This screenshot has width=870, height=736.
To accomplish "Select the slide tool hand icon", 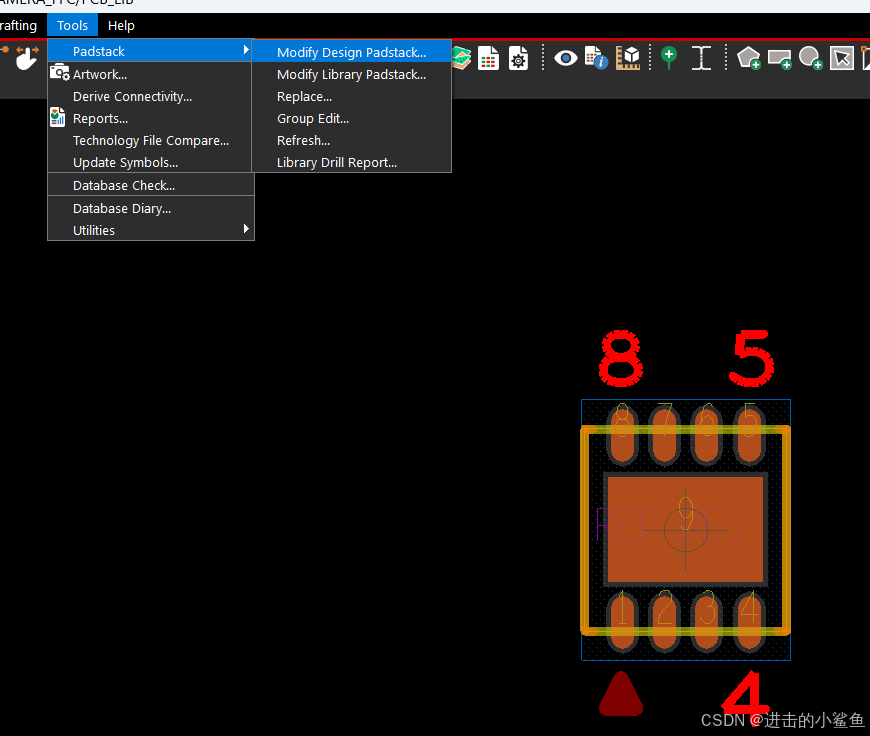I will 27,58.
